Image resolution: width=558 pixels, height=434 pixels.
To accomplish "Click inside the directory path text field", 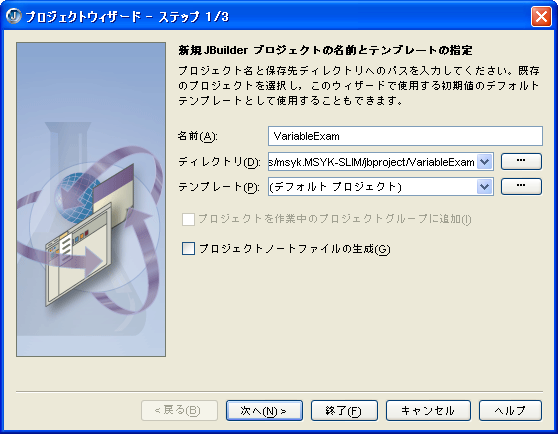I will tap(372, 162).
